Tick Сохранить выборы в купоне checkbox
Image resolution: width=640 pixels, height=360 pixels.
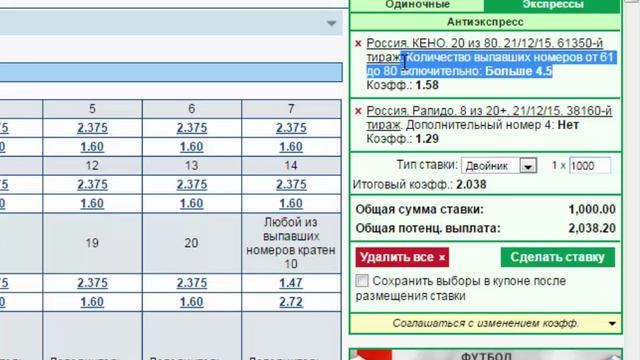point(362,281)
